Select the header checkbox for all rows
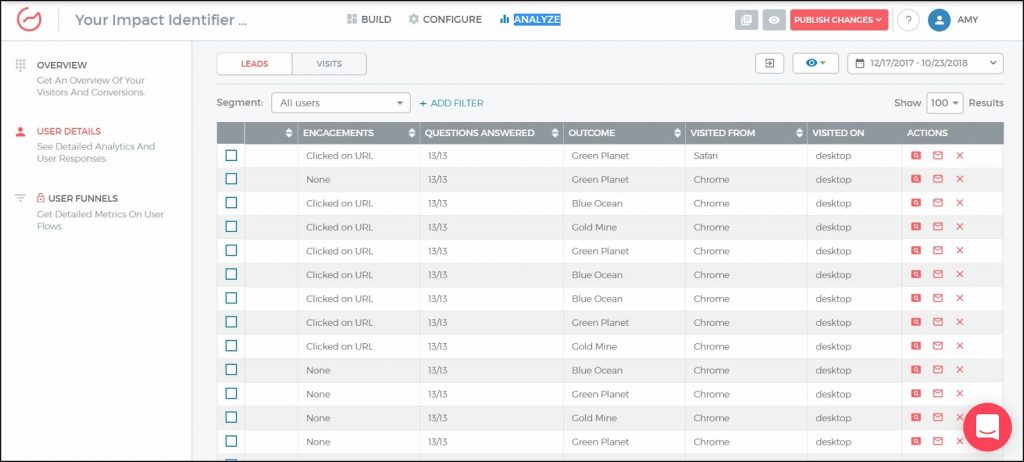The width and height of the screenshot is (1024, 462). (231, 133)
